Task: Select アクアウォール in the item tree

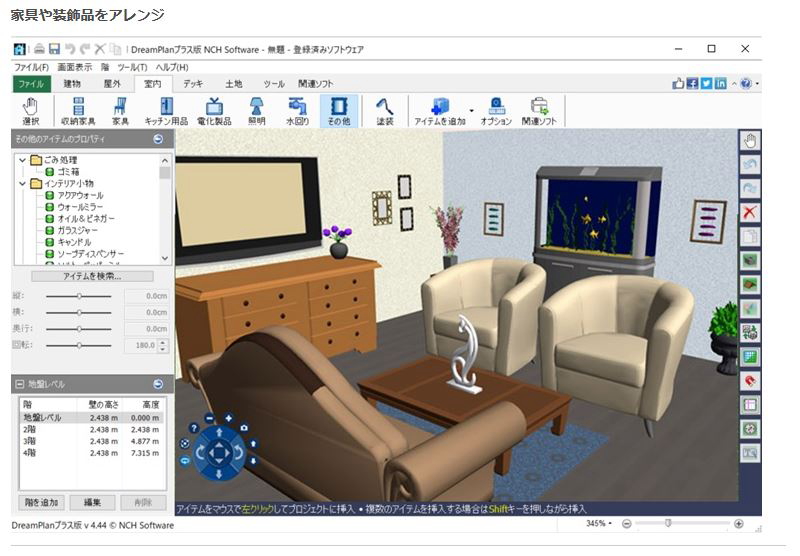Action: click(x=81, y=195)
